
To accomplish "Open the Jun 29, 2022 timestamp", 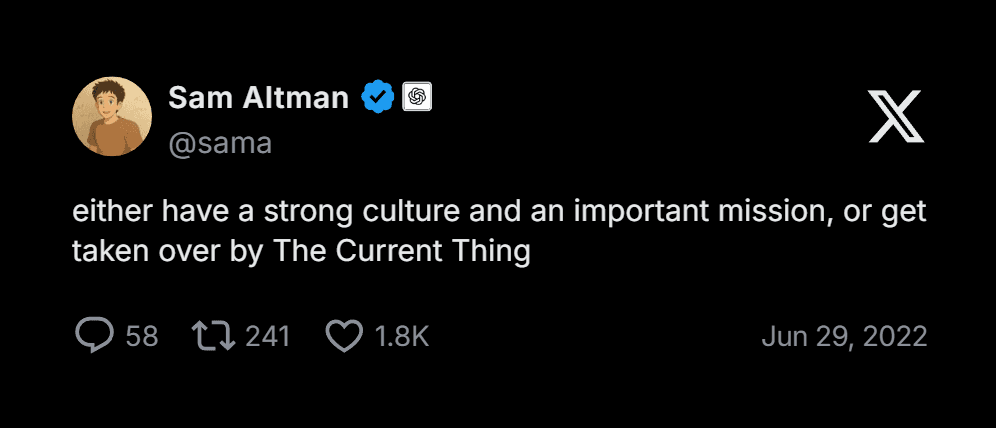I will point(844,336).
